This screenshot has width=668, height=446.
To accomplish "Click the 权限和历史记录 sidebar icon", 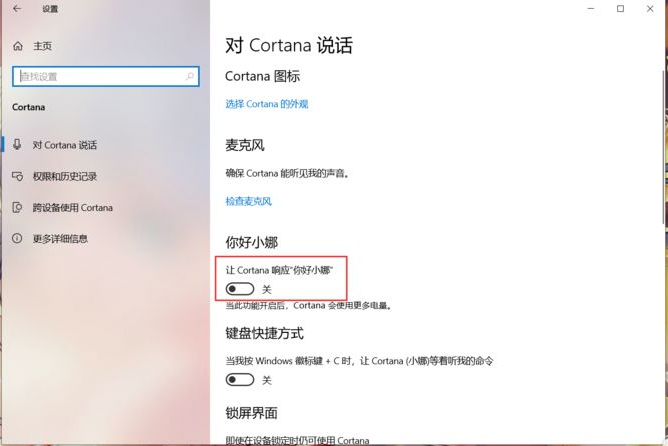I will (x=17, y=176).
